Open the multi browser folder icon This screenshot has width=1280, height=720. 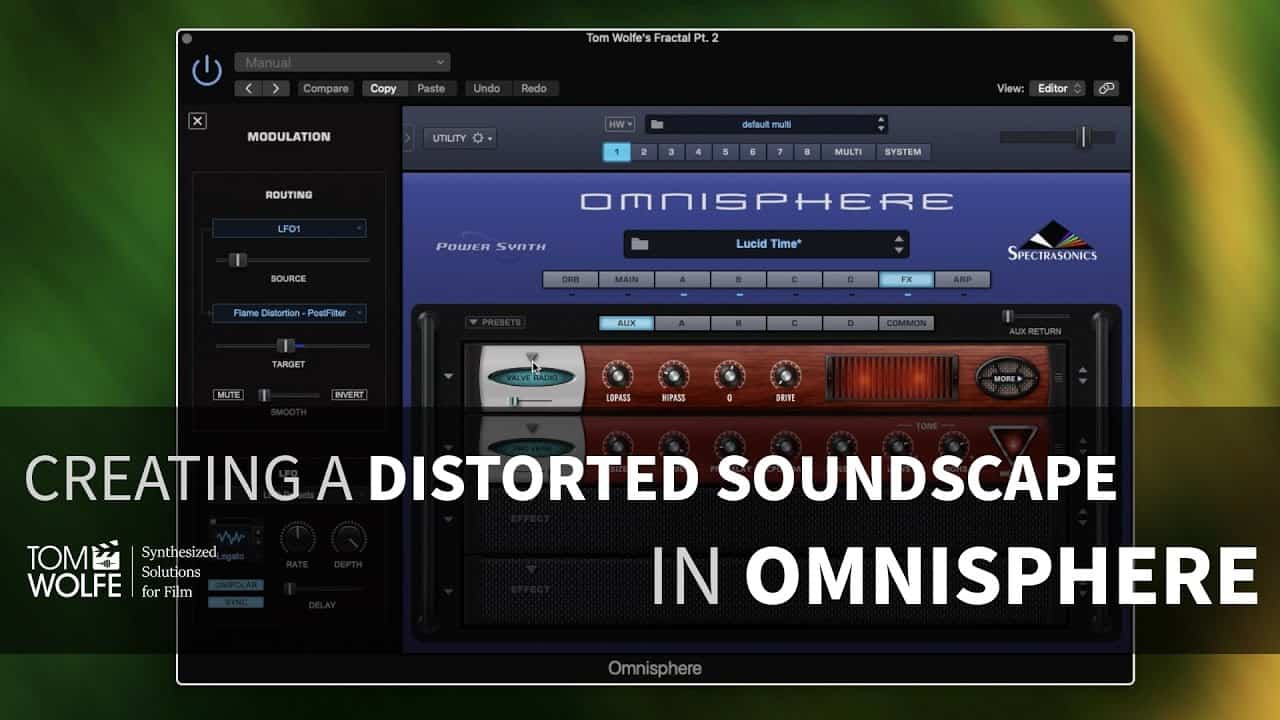tap(657, 125)
